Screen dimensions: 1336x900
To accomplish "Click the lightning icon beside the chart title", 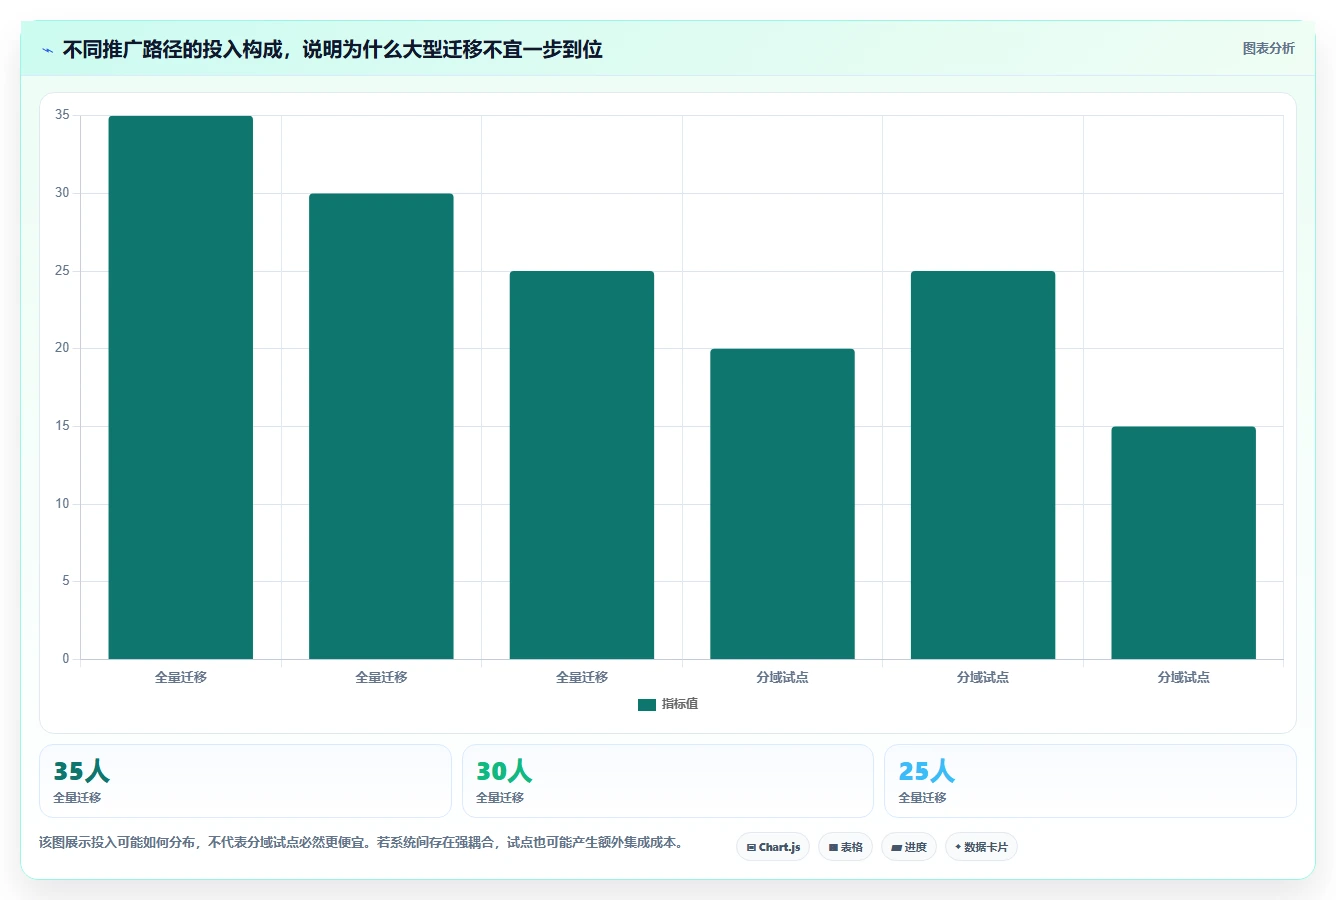I will pos(47,50).
